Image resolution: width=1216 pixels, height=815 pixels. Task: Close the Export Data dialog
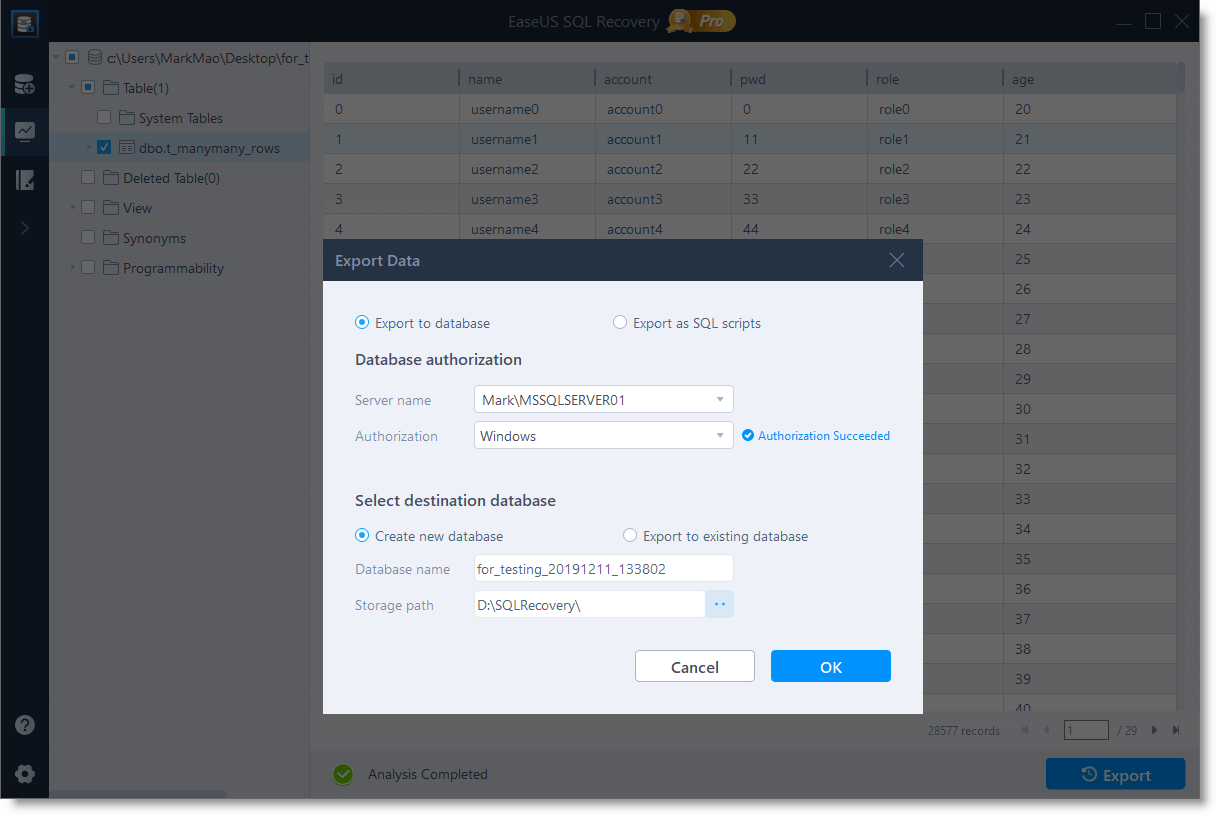[x=897, y=260]
